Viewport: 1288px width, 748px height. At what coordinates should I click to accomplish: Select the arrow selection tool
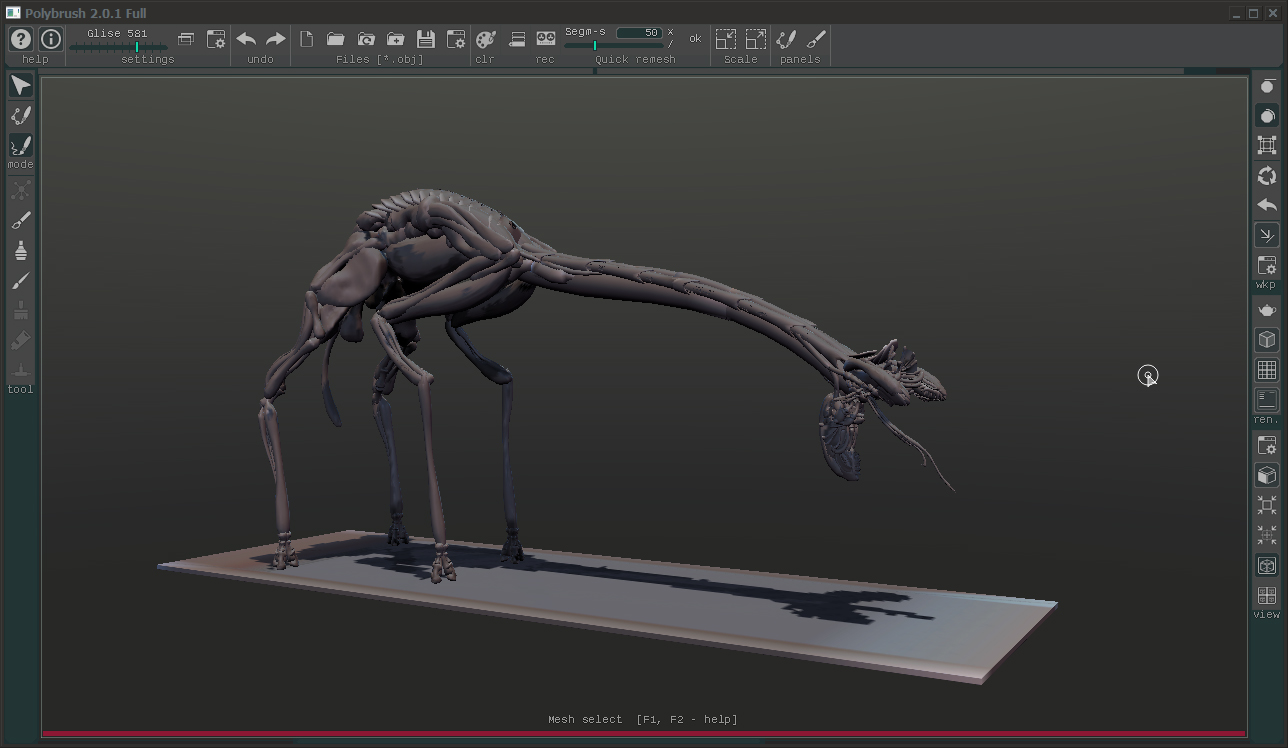pyautogui.click(x=20, y=85)
